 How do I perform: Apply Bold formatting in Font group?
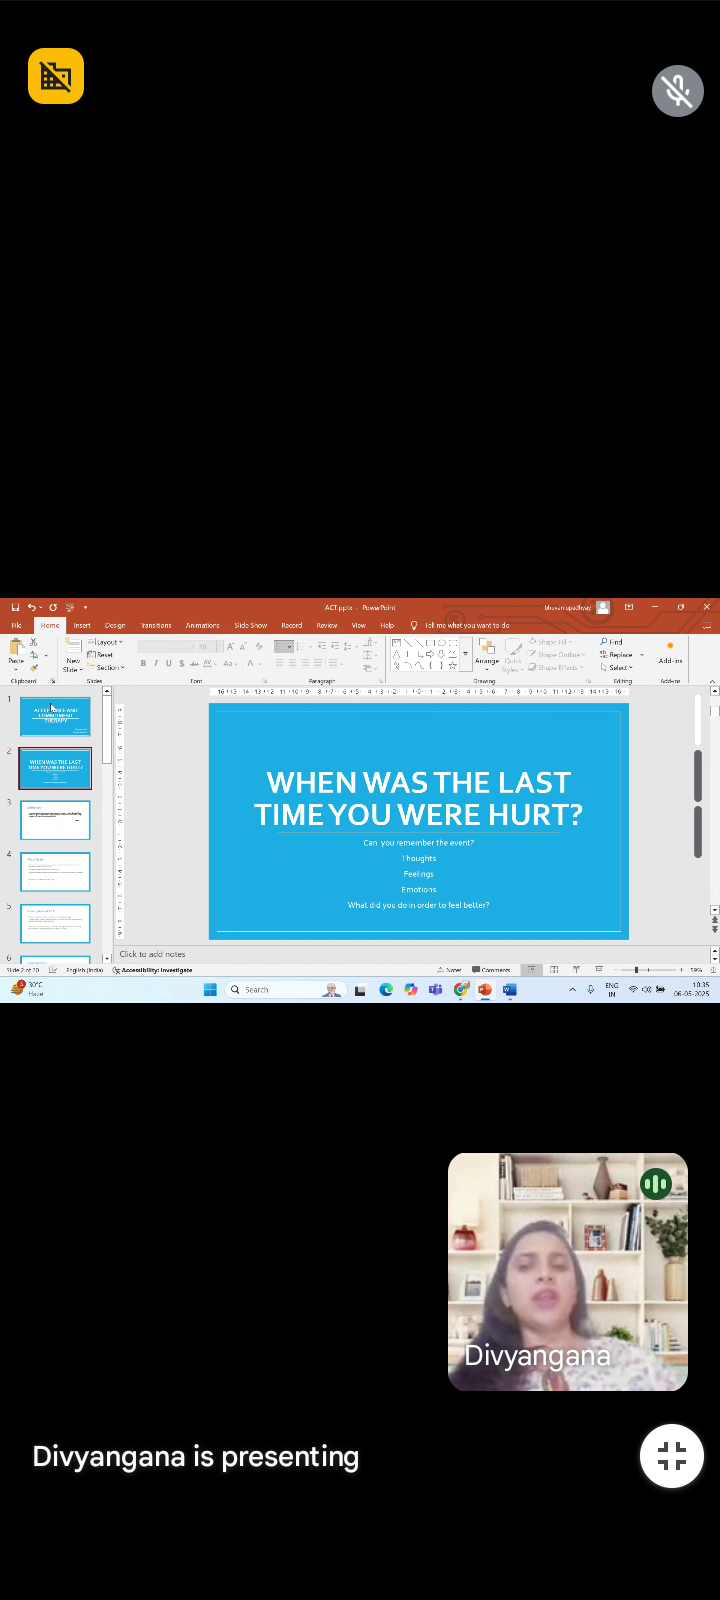point(143,663)
